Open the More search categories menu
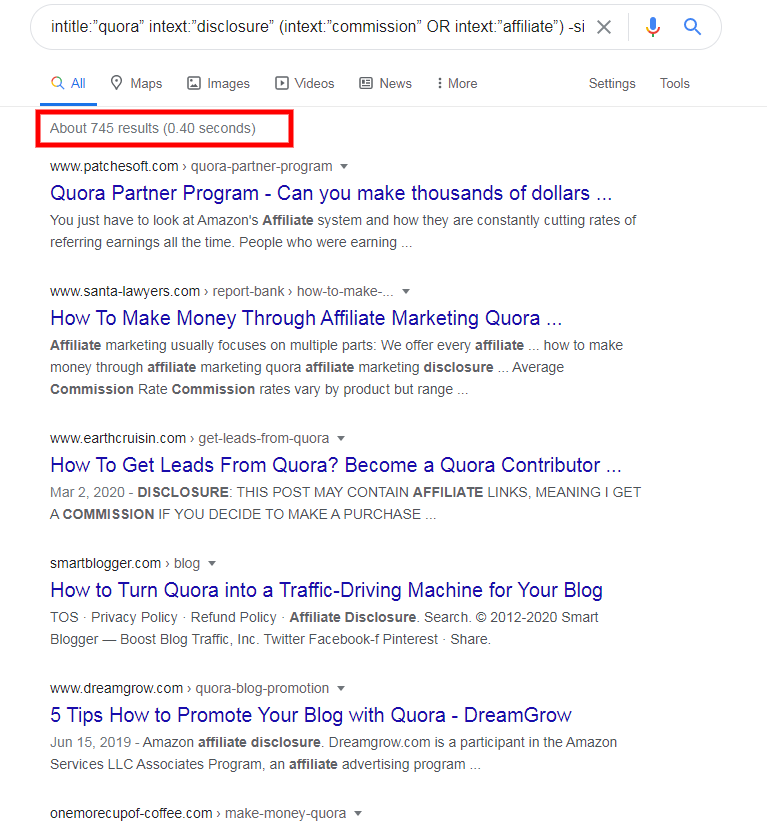This screenshot has width=767, height=832. click(x=457, y=83)
